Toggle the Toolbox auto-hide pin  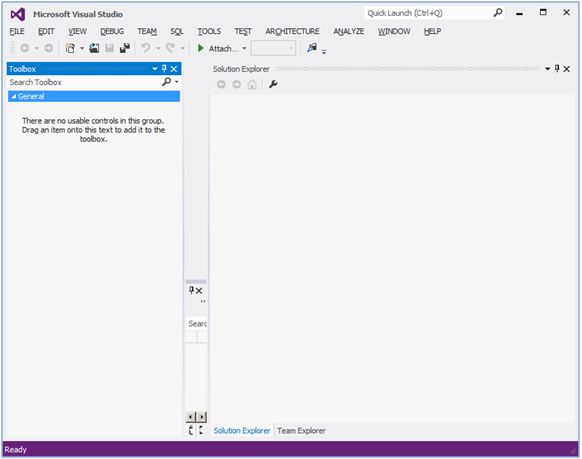pos(164,69)
